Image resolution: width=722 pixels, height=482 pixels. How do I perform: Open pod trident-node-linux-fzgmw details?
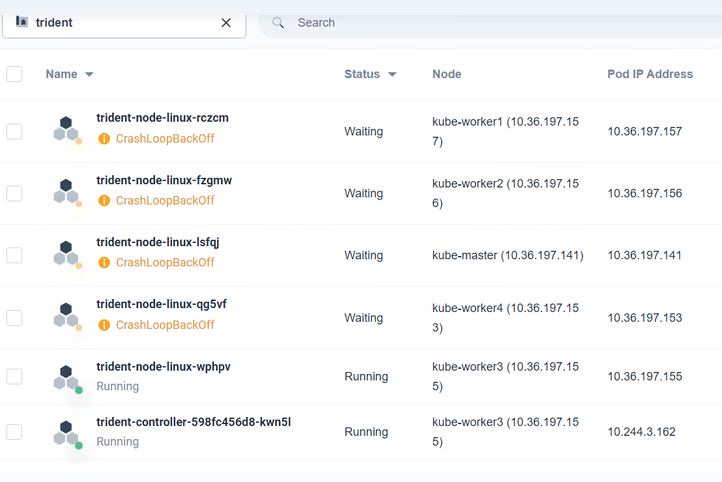coord(164,180)
